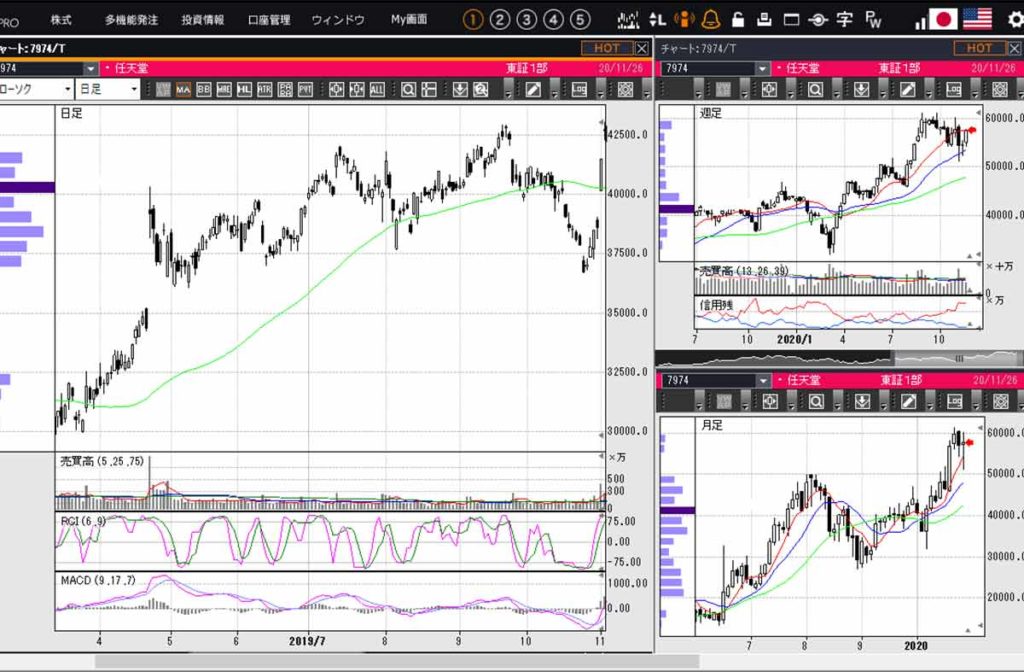Viewport: 1024px width, 672px height.
Task: Click the padlock lock icon
Action: pyautogui.click(x=737, y=20)
